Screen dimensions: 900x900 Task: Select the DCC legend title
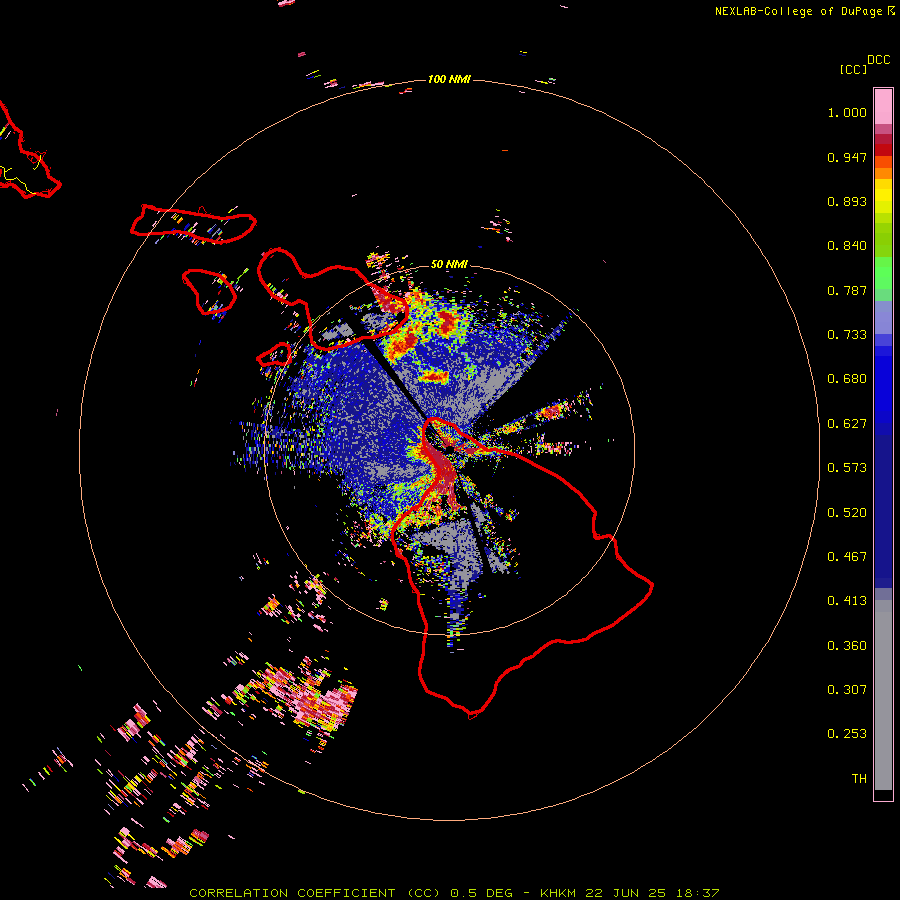[879, 60]
